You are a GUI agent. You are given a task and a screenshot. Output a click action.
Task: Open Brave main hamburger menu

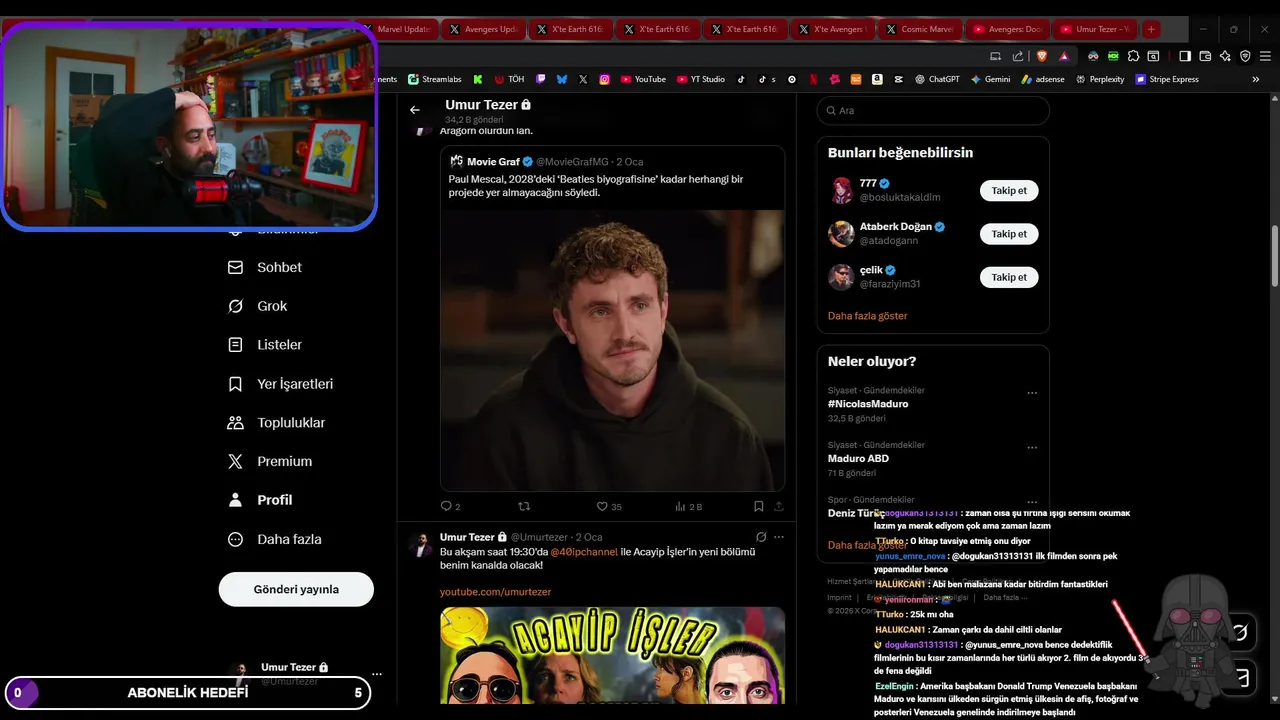[x=1265, y=56]
